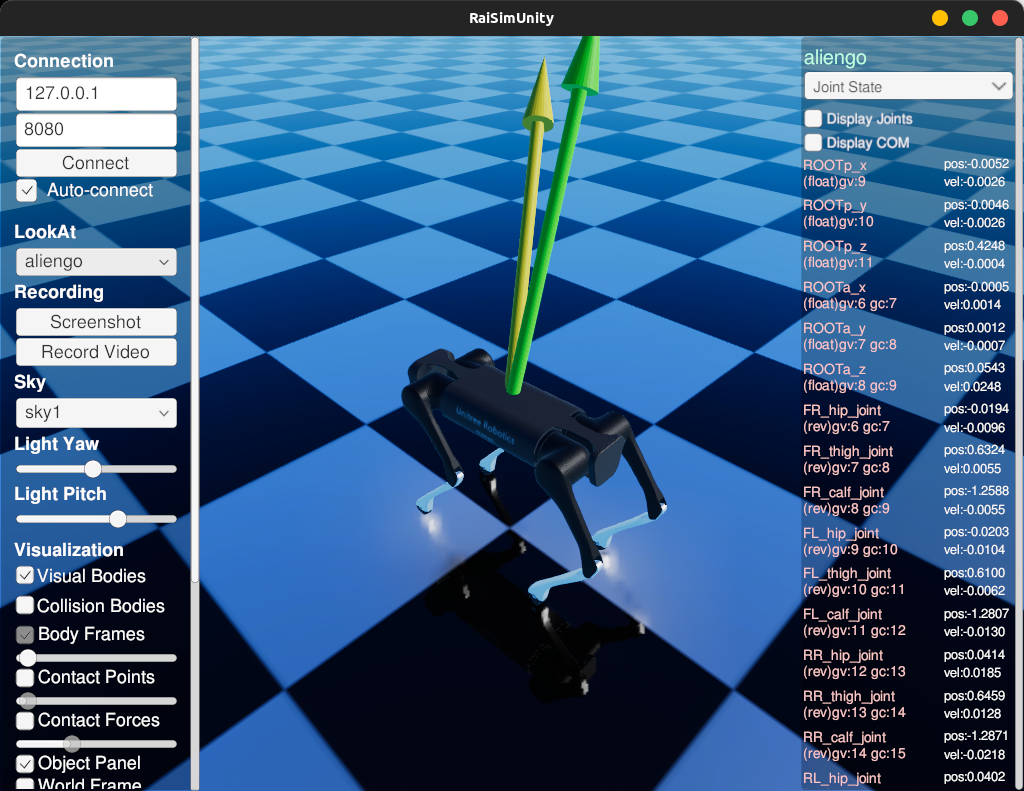Start recording with the Record Video button
The height and width of the screenshot is (791, 1024).
click(x=96, y=352)
